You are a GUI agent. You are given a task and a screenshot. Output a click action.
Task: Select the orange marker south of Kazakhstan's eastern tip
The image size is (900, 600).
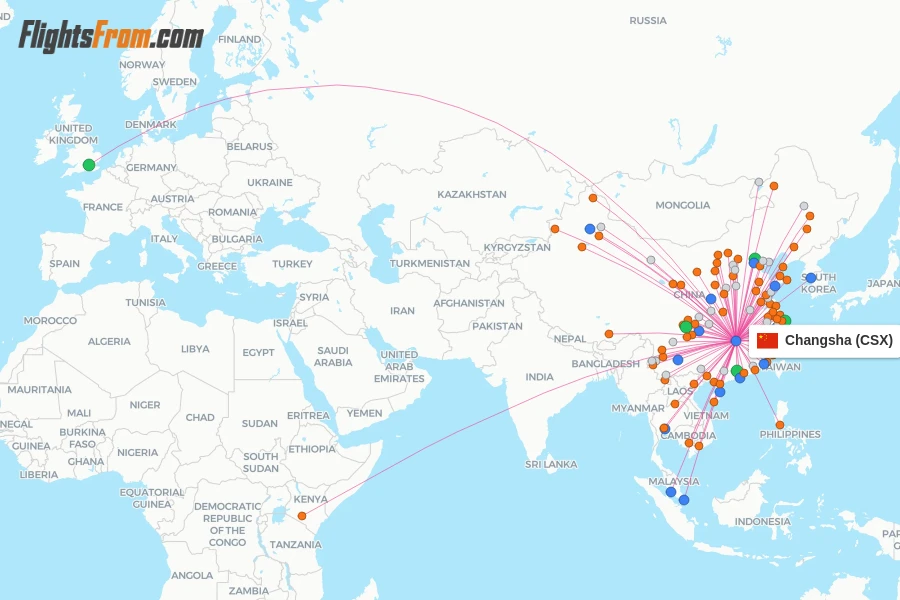(592, 198)
